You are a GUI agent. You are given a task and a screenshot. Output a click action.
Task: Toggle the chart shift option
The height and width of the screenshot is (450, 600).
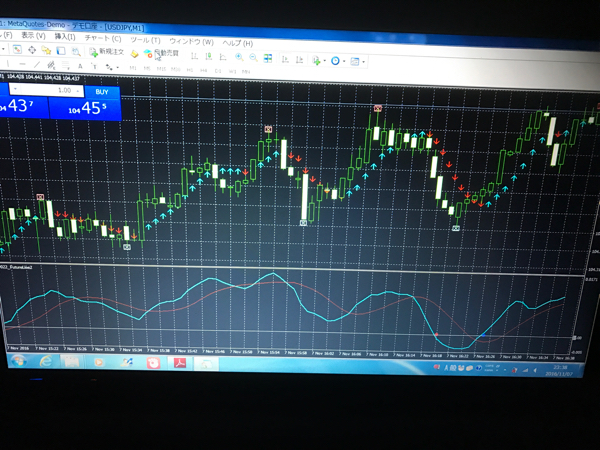299,59
